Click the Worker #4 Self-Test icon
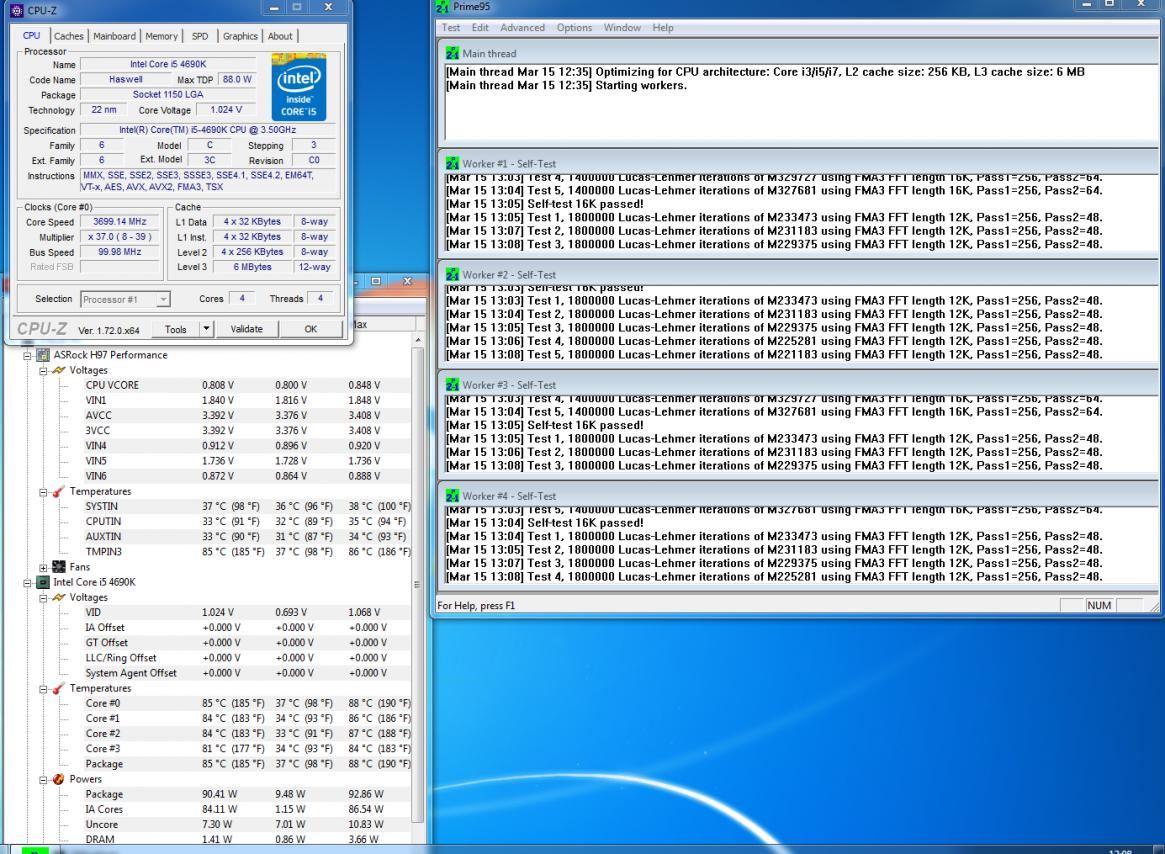The image size is (1165, 854). (452, 496)
